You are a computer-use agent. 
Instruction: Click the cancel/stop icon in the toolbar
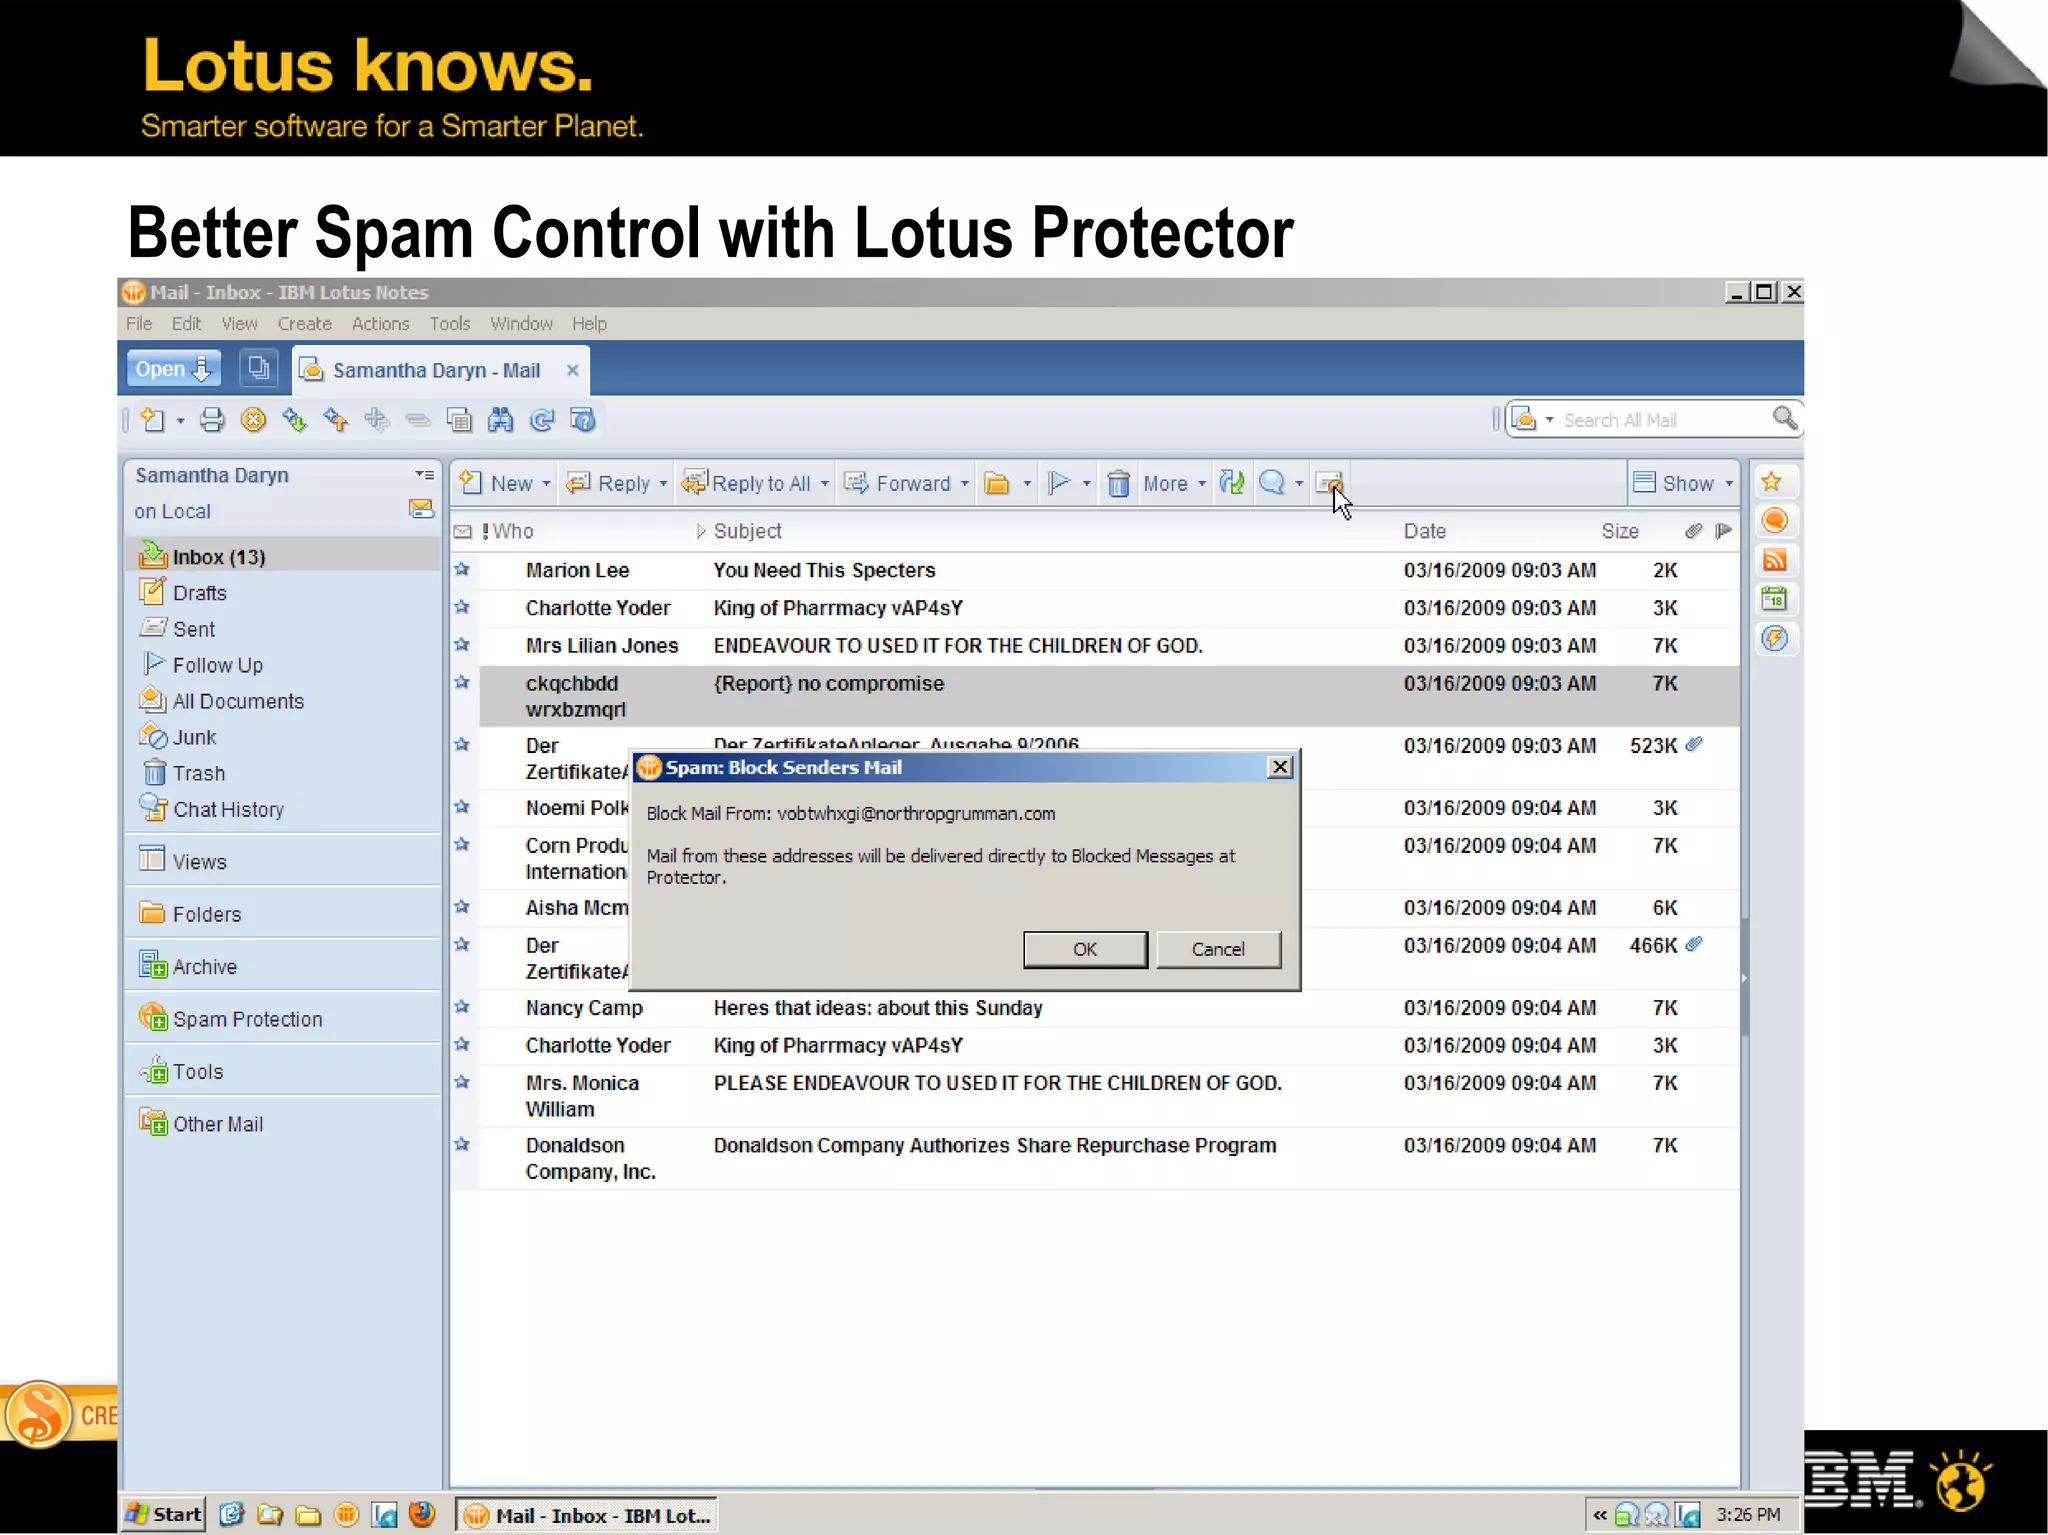[x=254, y=420]
